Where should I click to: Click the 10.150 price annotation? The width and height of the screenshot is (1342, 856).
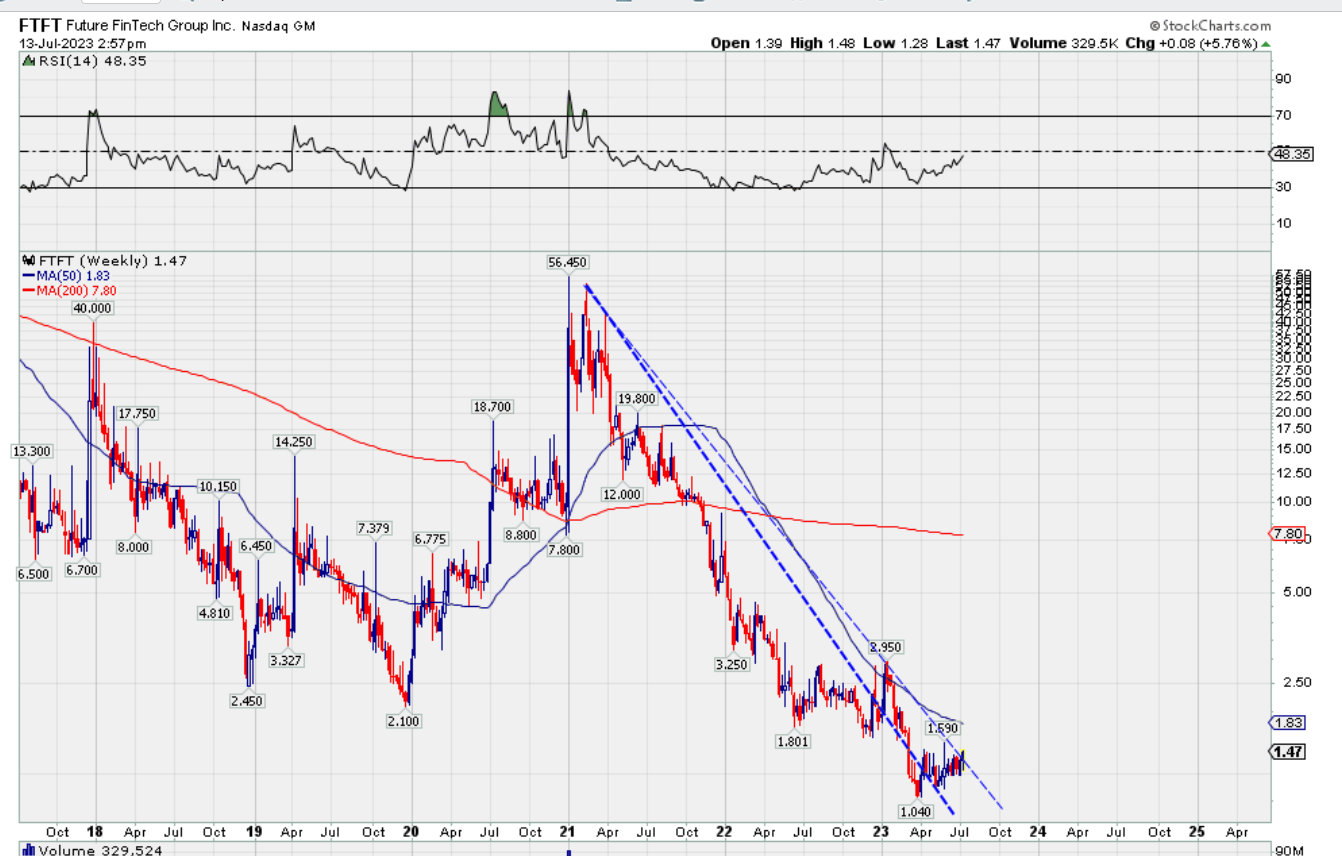(218, 486)
